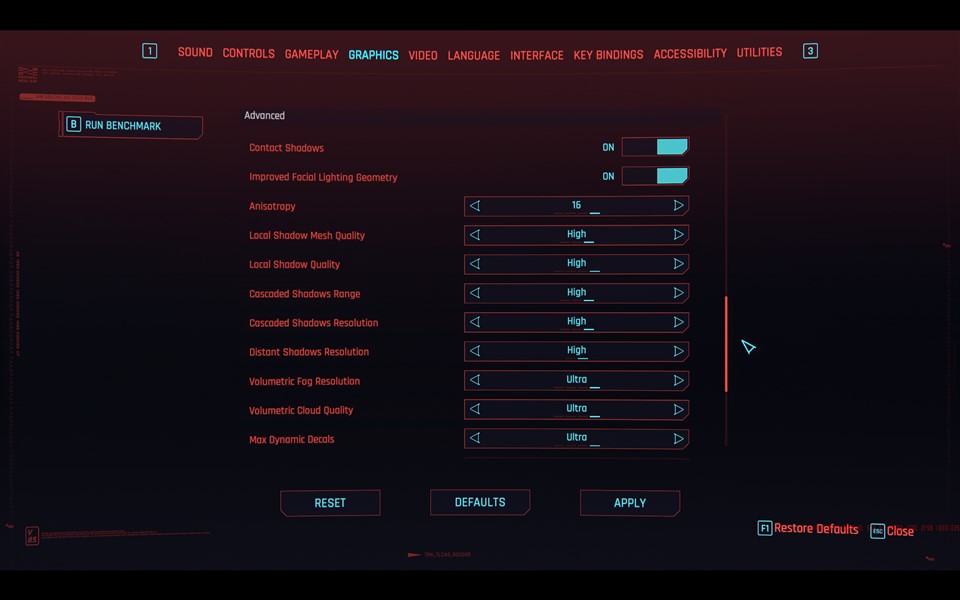Click the right arrow for Anisotropy

[x=678, y=206]
